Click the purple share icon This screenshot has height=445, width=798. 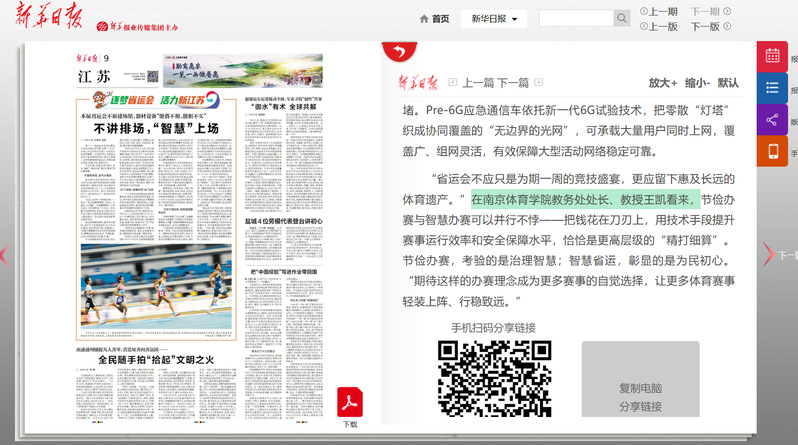pyautogui.click(x=772, y=120)
